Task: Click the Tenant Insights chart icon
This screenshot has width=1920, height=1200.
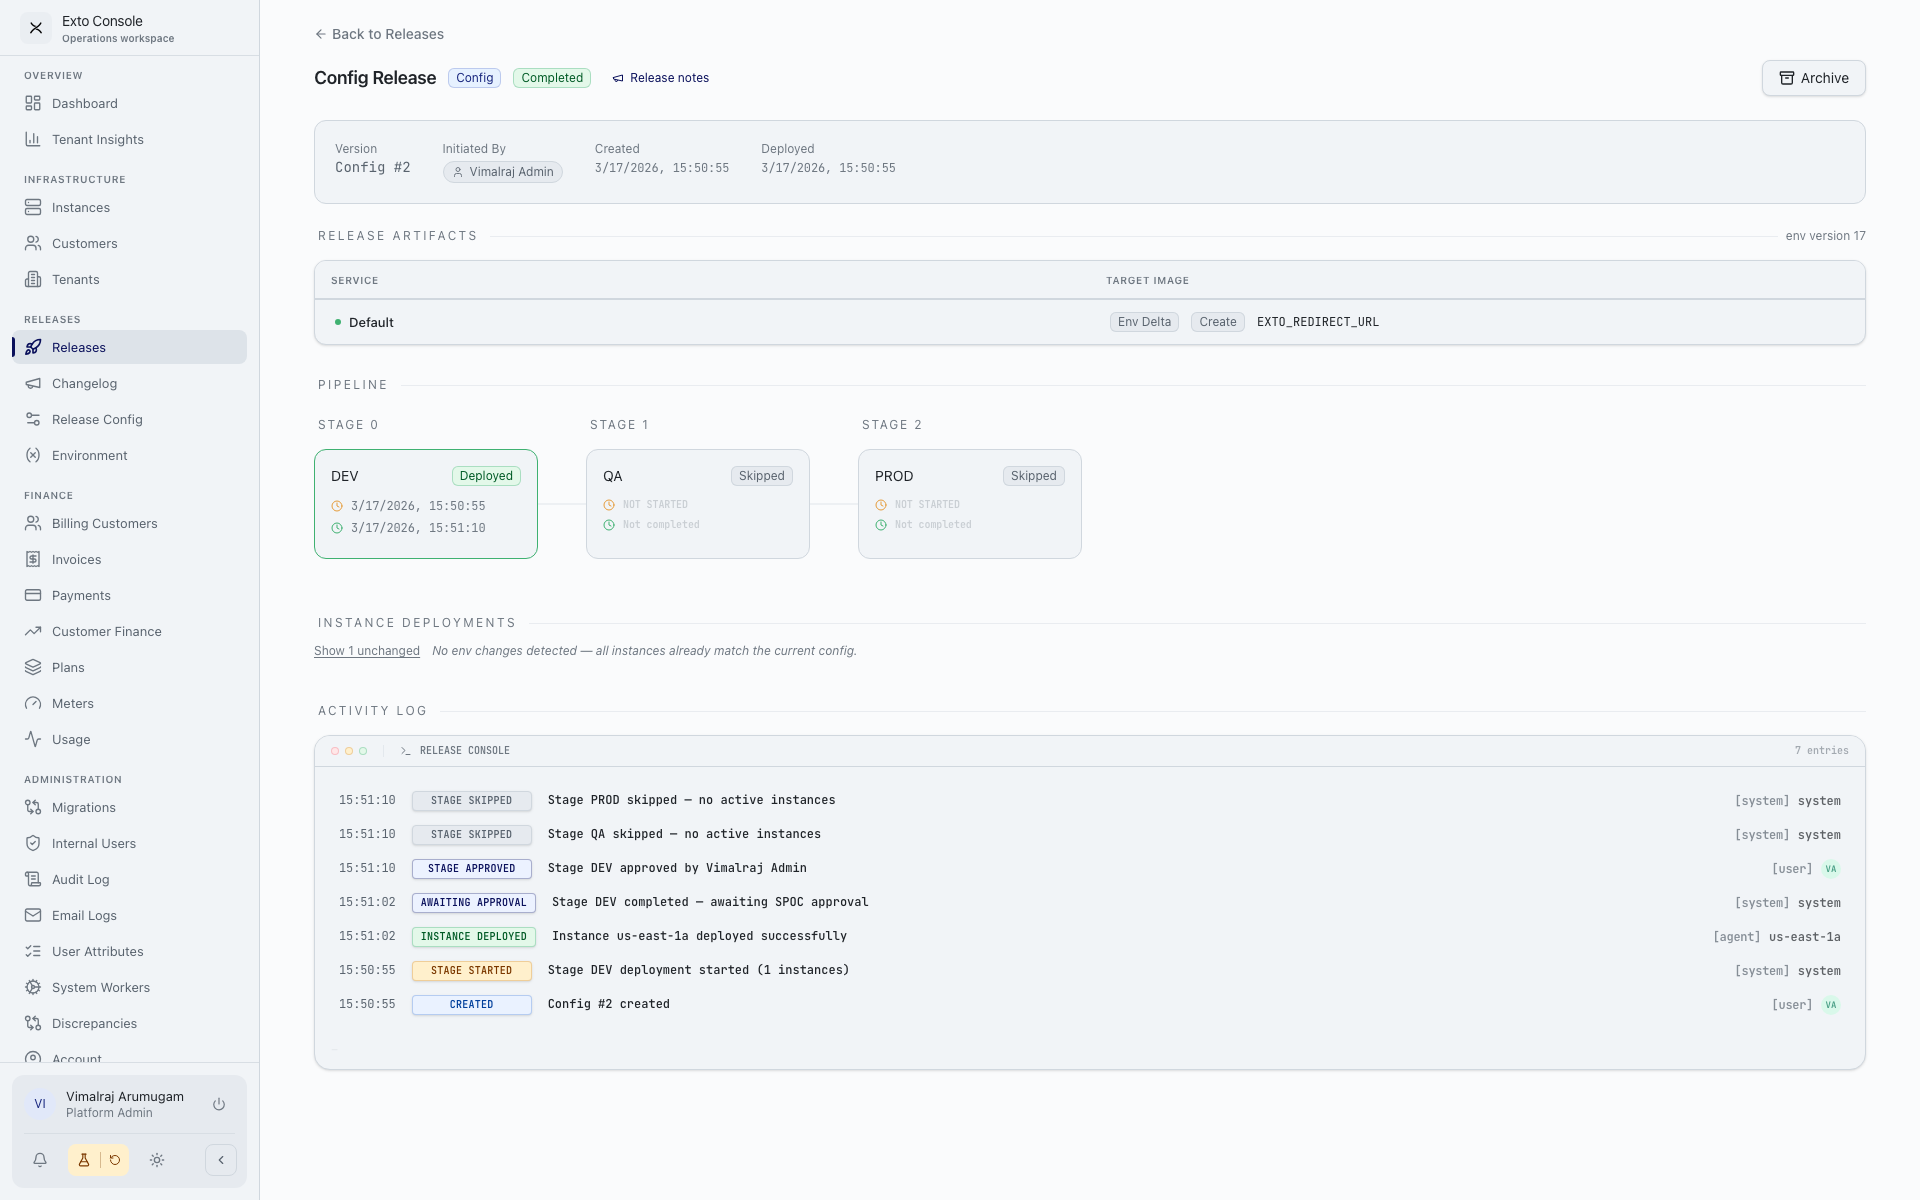Action: [x=33, y=140]
